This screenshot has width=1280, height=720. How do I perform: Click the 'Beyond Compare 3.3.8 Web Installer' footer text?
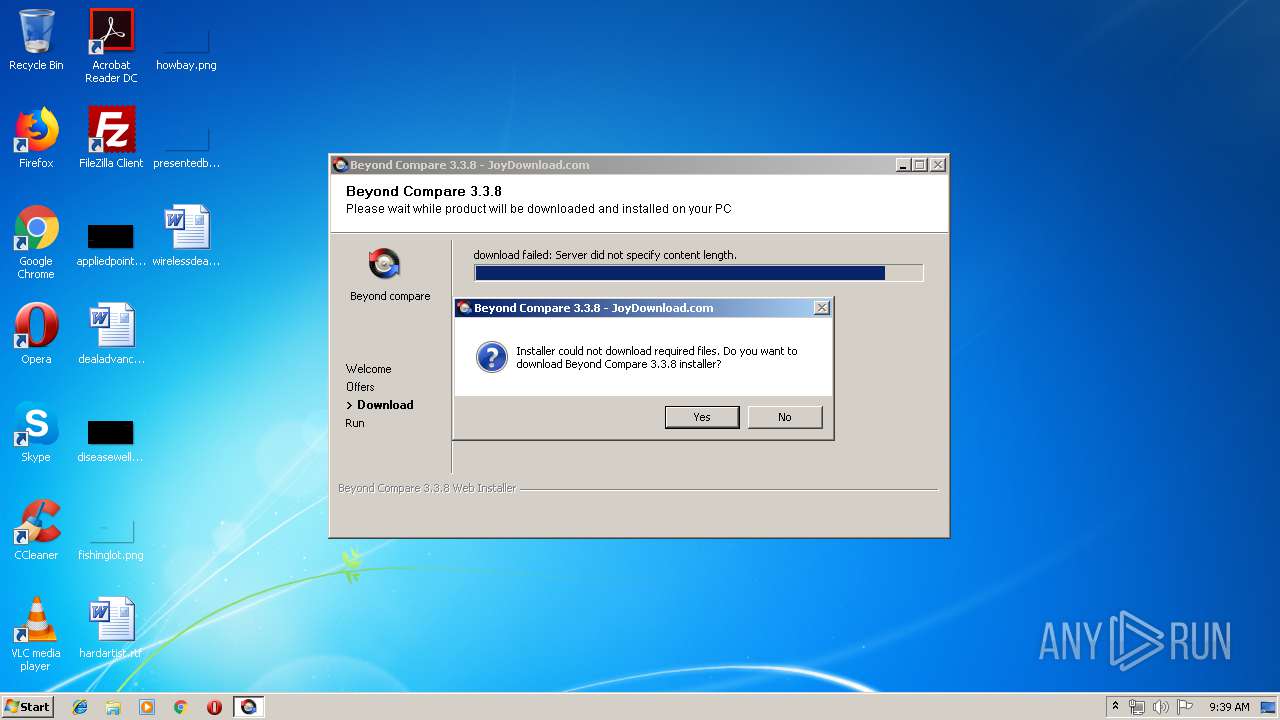pos(427,488)
